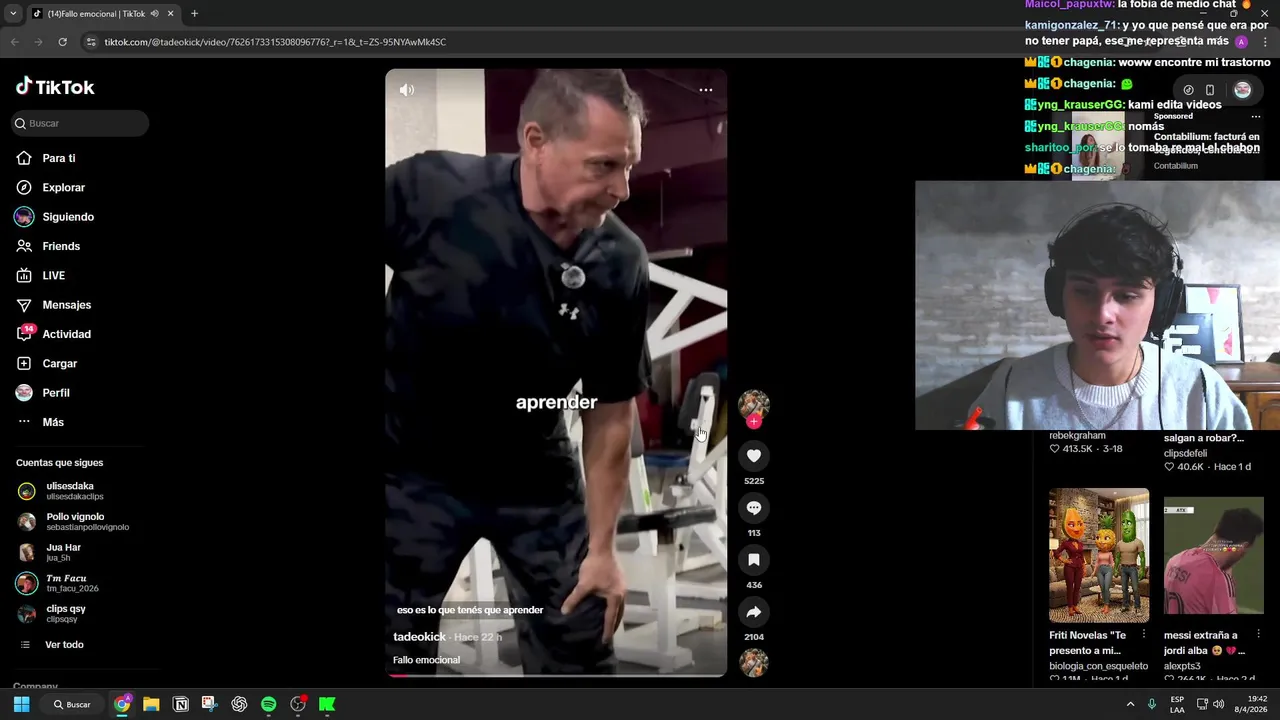Mute the TikTok video sound
This screenshot has width=1280, height=720.
(x=407, y=90)
